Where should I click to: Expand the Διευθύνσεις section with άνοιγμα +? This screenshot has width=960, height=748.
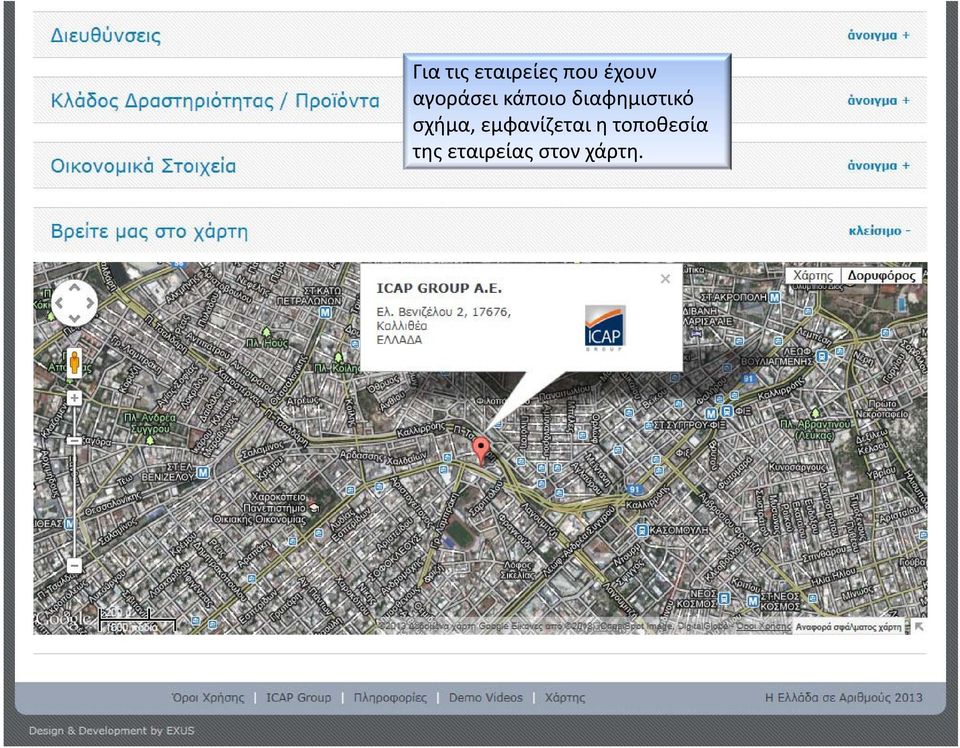[879, 36]
